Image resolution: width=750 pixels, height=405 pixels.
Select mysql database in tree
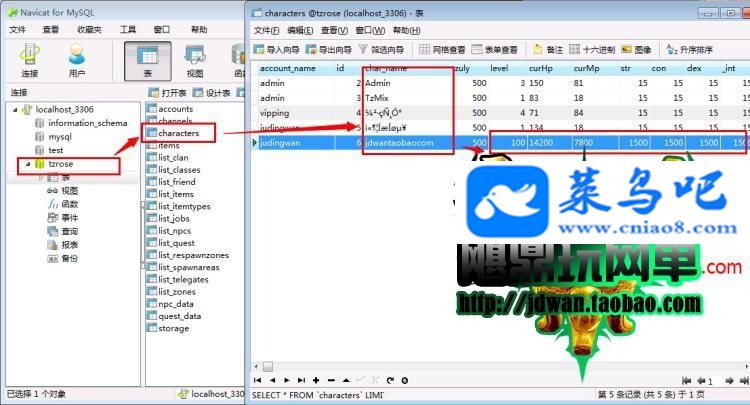pos(60,137)
